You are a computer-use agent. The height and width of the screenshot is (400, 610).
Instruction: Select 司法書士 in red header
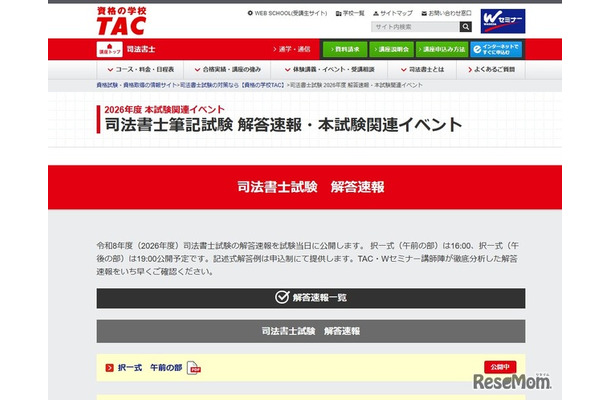pyautogui.click(x=141, y=49)
